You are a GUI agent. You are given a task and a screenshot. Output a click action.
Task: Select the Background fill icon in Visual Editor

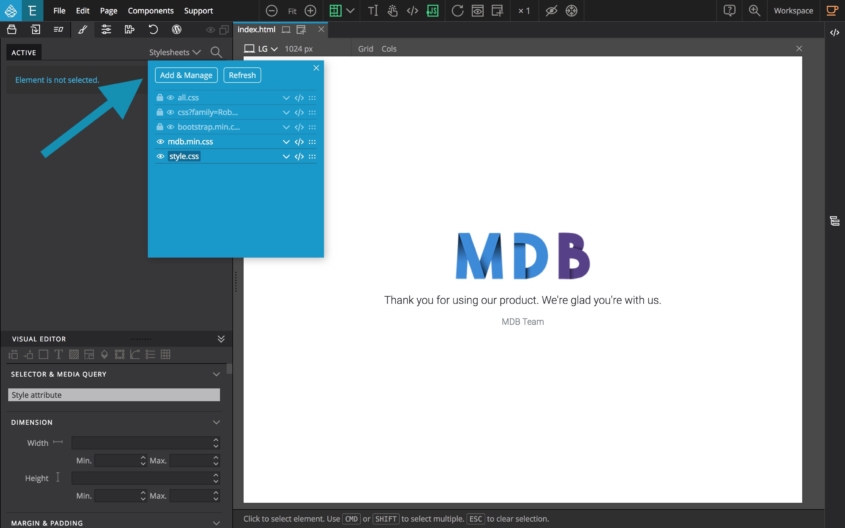pyautogui.click(x=74, y=355)
